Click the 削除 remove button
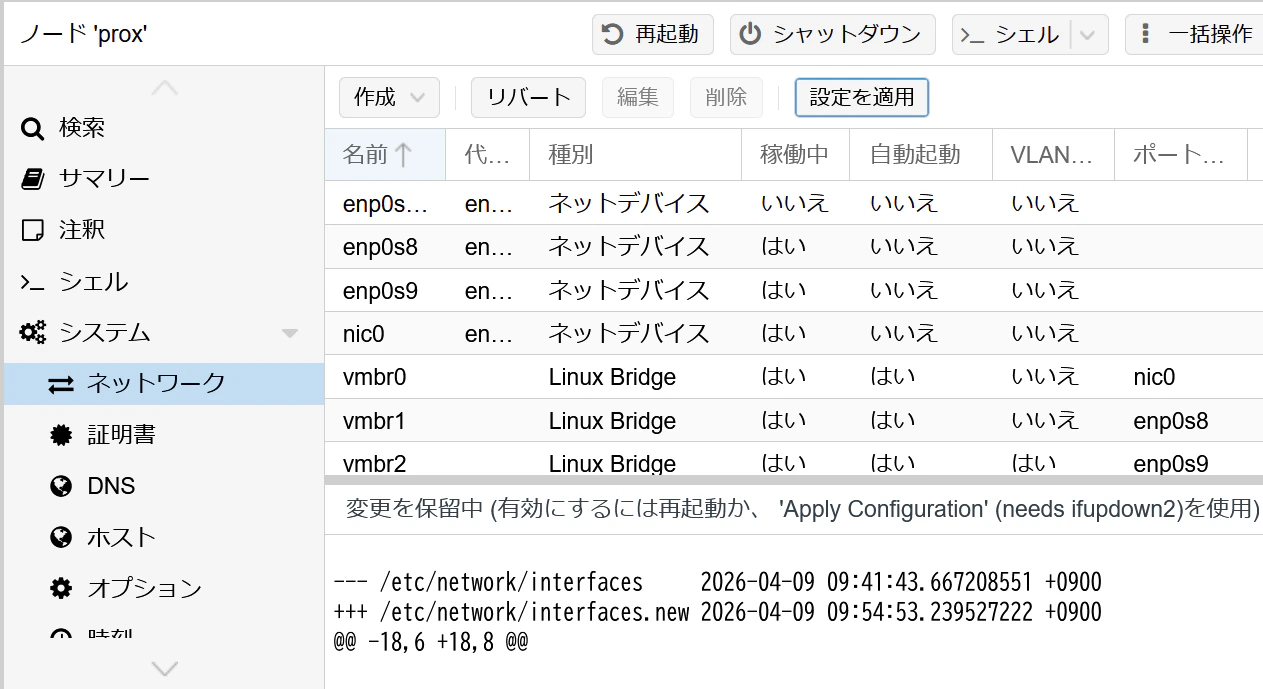Image resolution: width=1263 pixels, height=689 pixels. click(726, 97)
